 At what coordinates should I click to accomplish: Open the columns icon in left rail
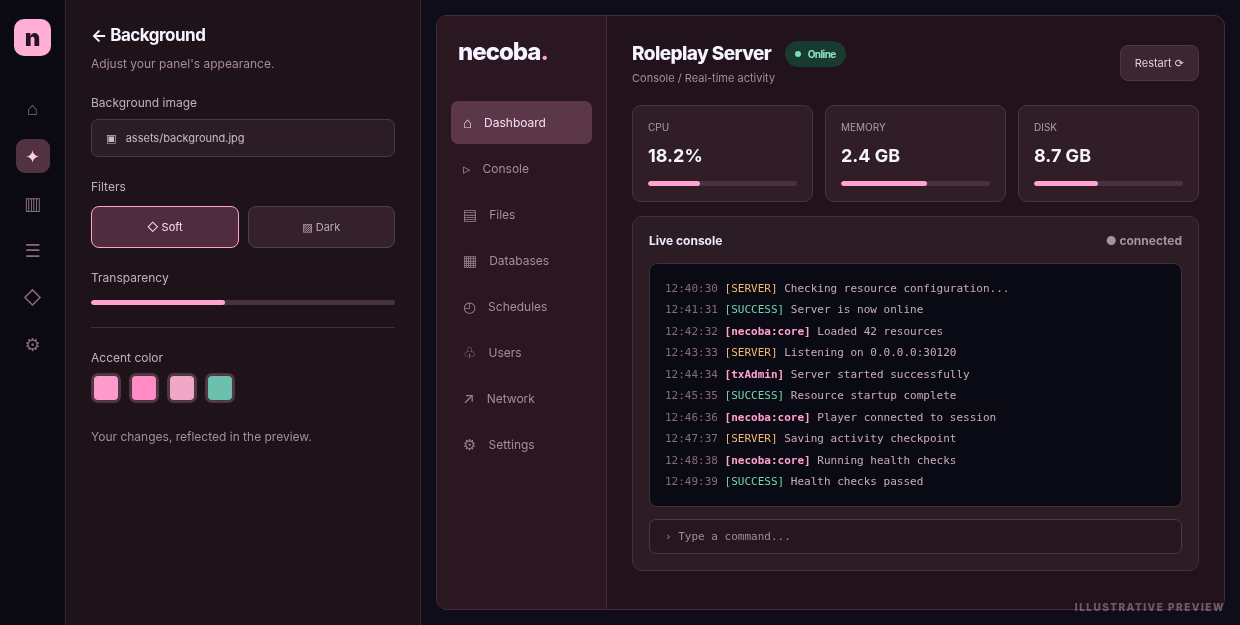(32, 204)
